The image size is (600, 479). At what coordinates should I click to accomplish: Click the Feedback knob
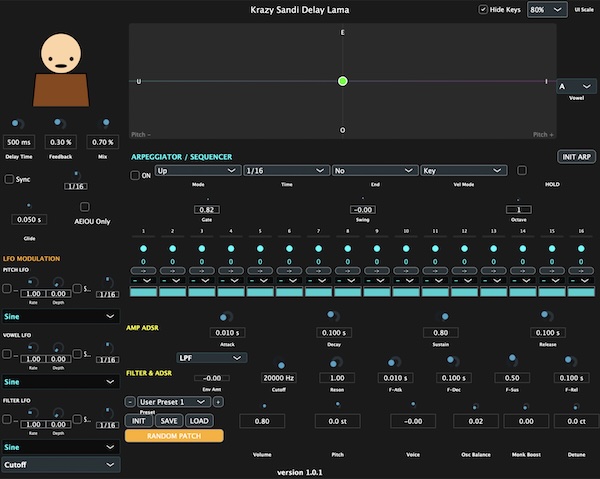(x=60, y=123)
